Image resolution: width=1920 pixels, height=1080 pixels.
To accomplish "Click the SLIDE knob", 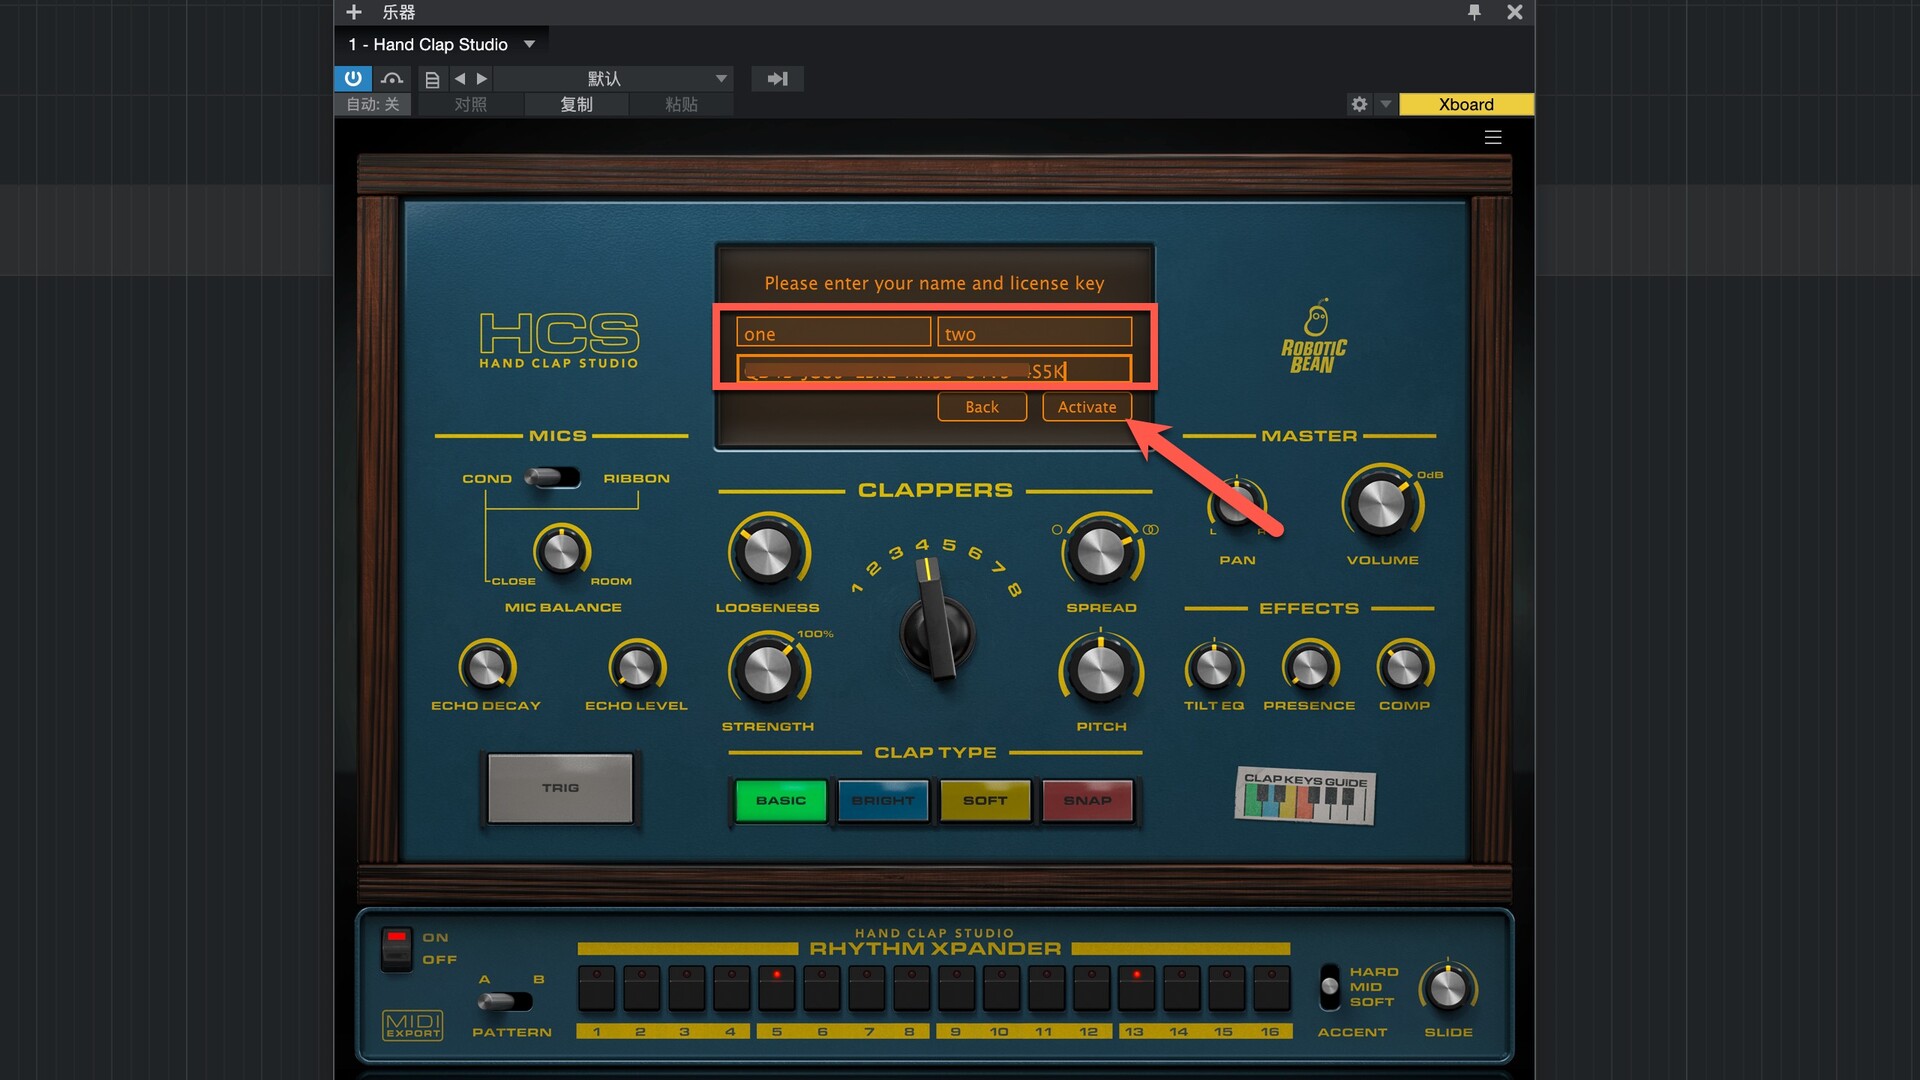I will pos(1448,988).
